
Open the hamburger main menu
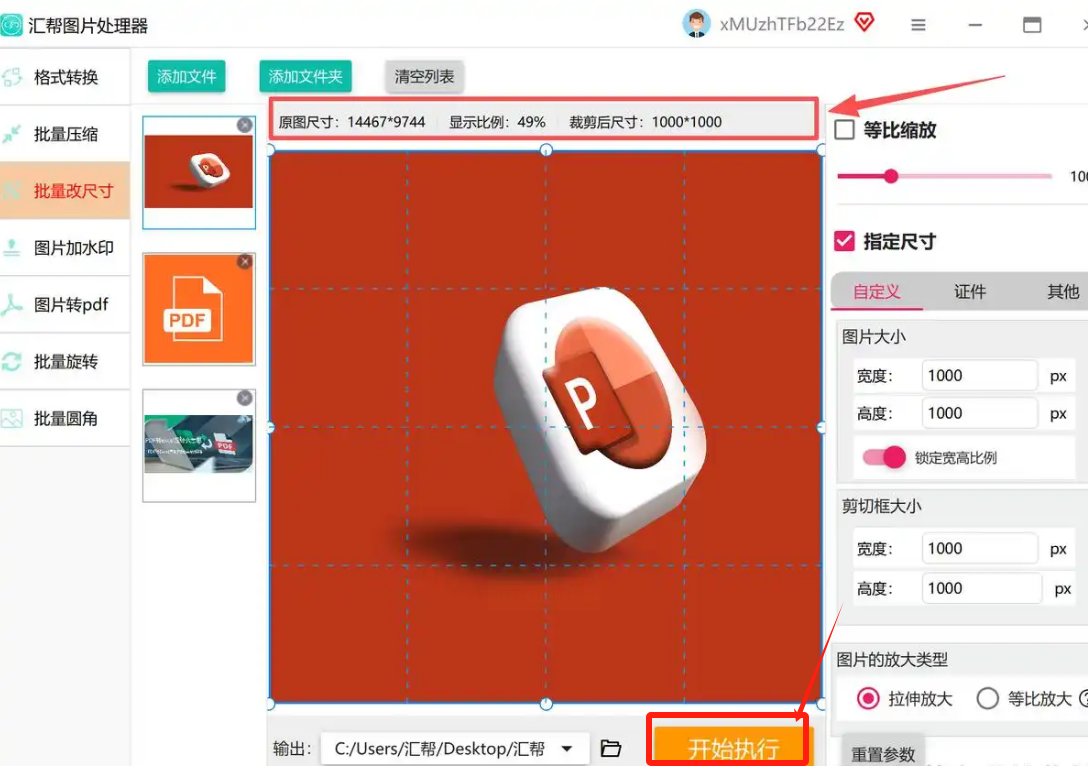(918, 25)
